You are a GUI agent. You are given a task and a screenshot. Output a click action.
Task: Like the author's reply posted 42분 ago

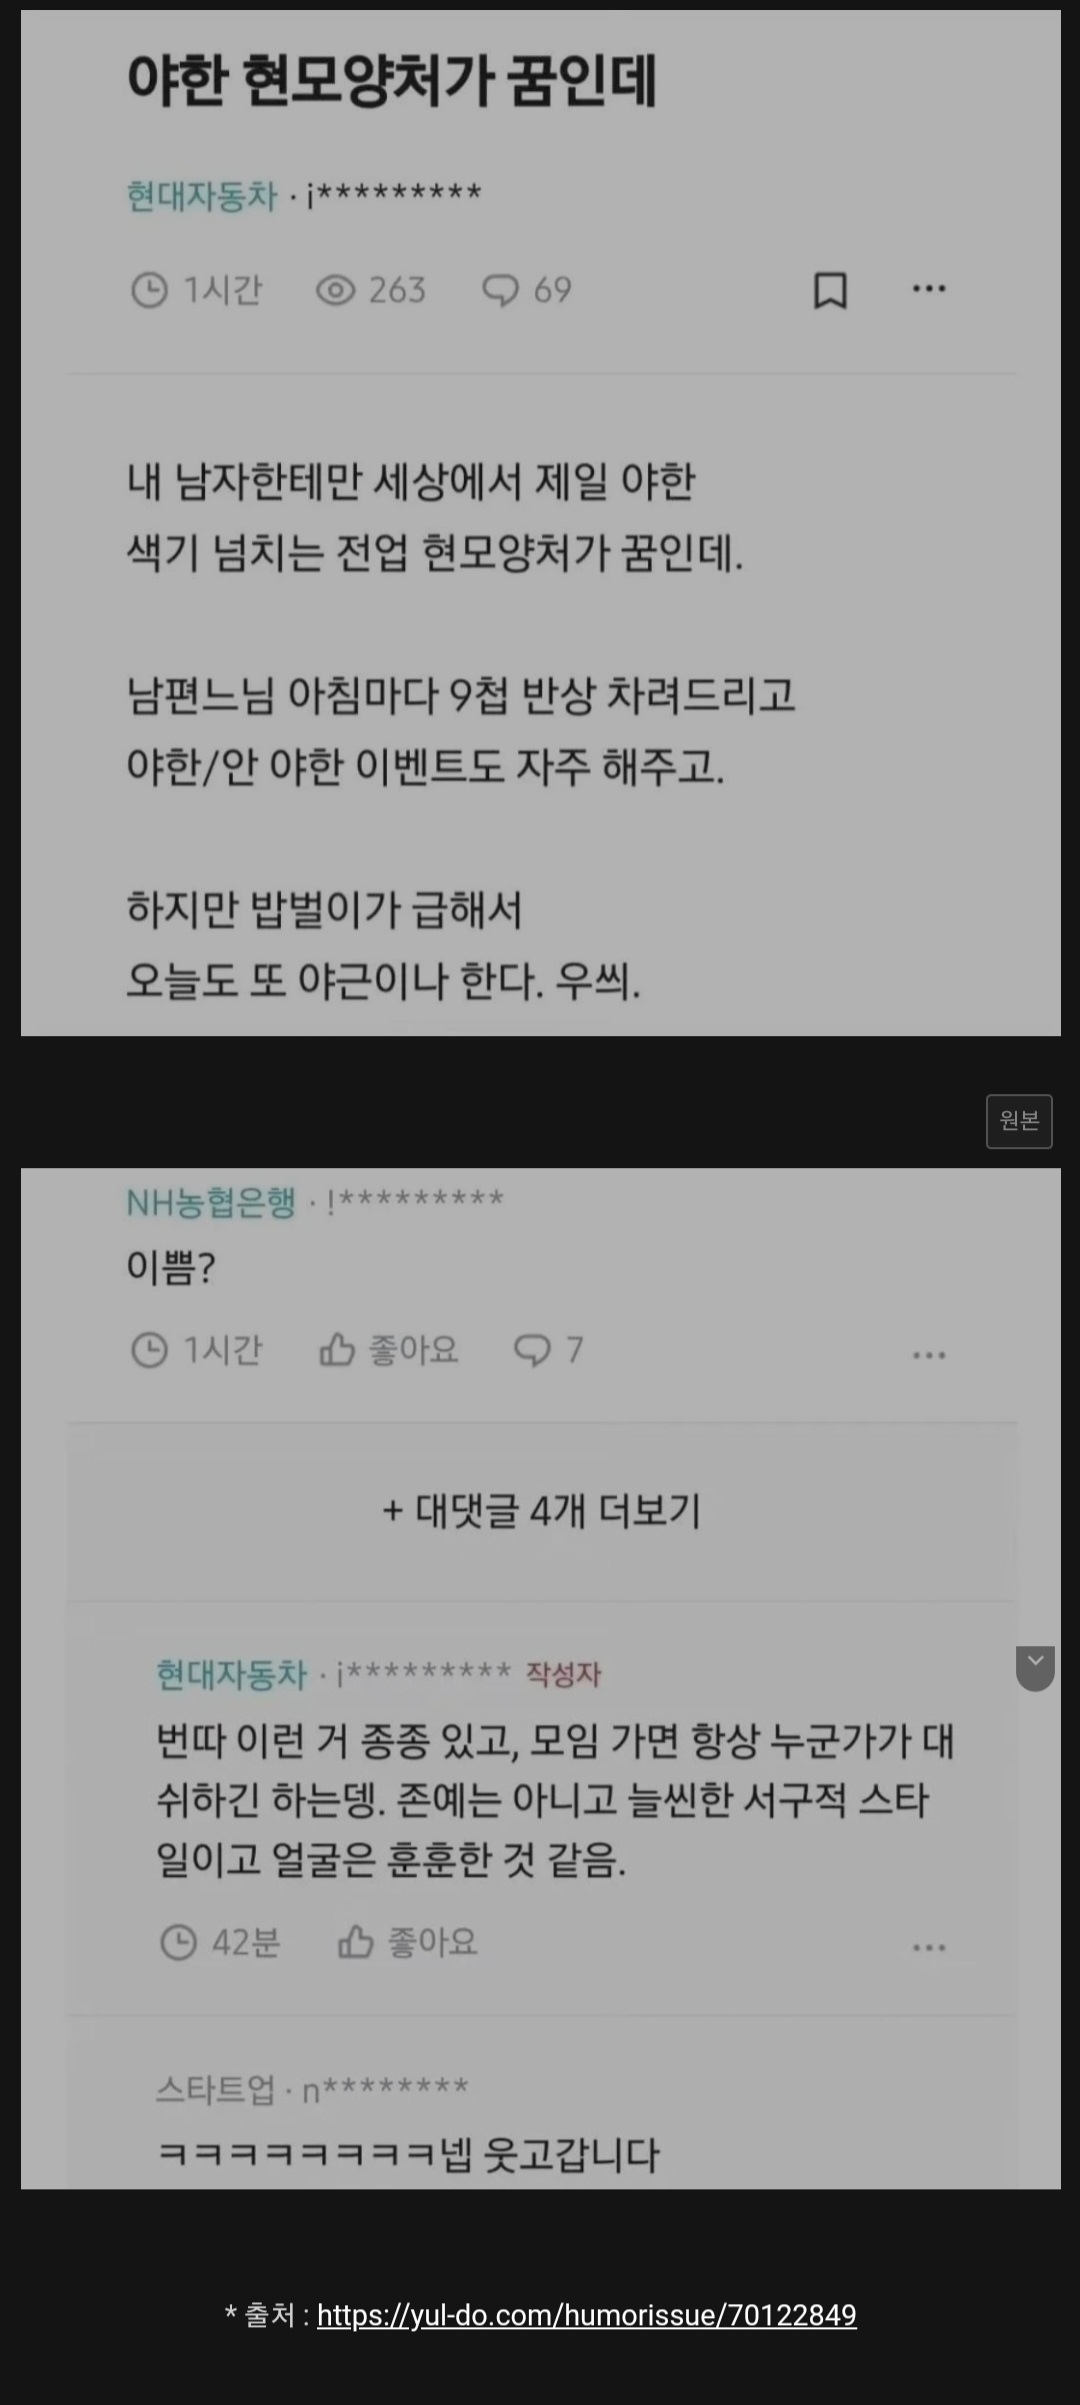tap(356, 1942)
